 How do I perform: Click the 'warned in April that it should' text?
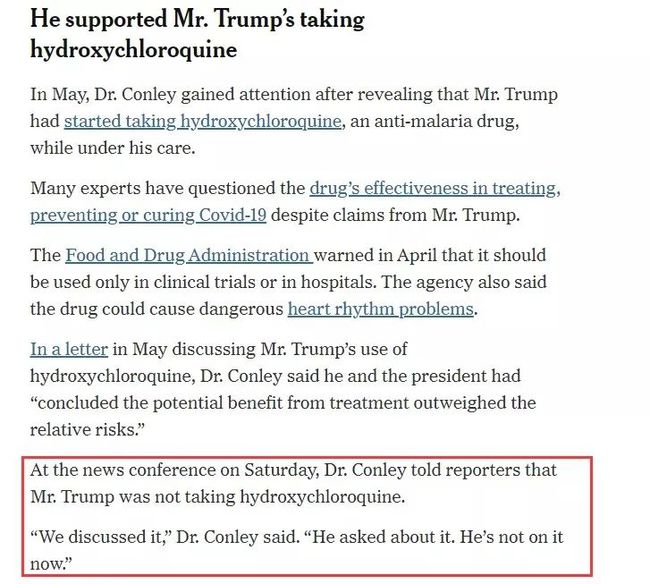(430, 255)
